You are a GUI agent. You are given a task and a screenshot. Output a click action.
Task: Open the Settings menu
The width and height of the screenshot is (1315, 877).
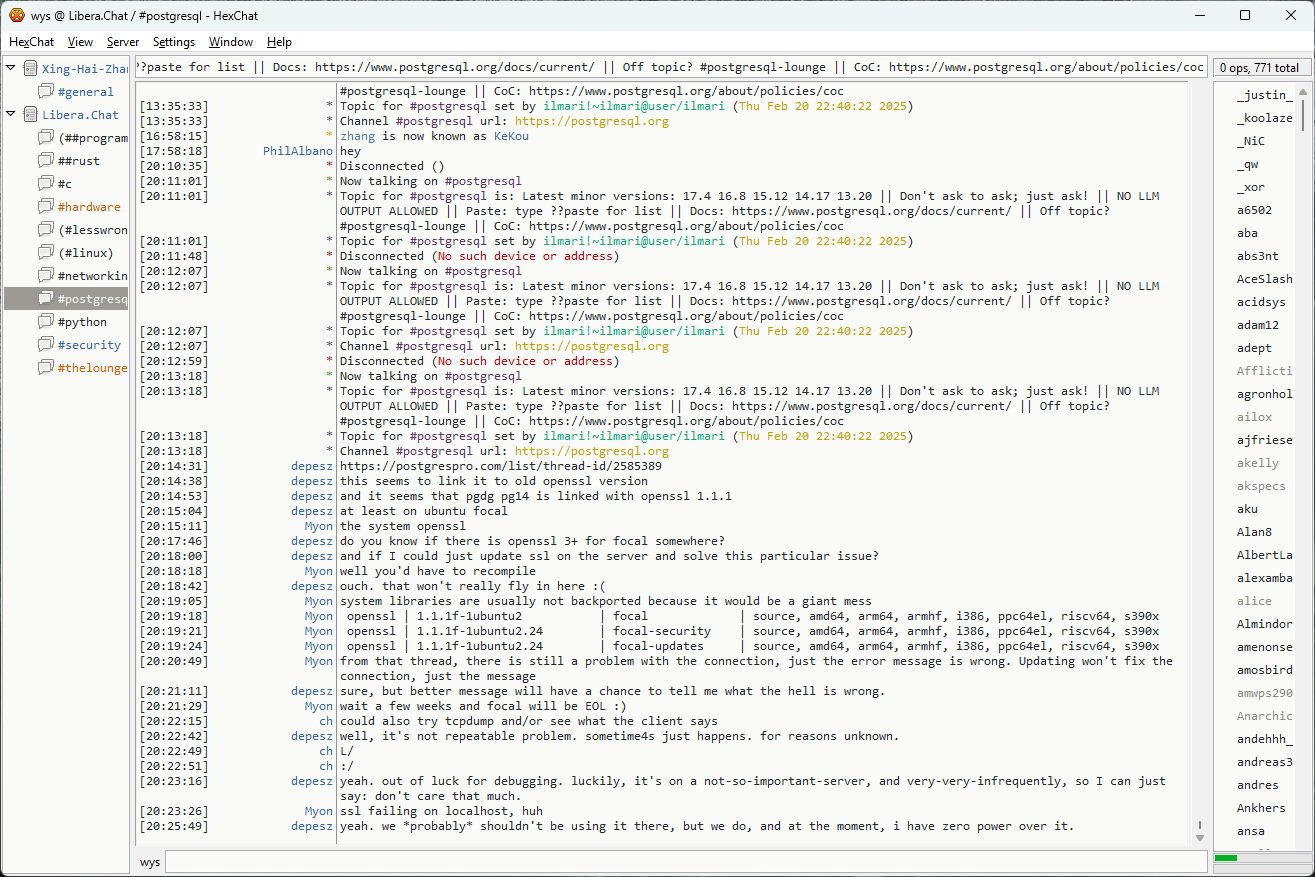pos(174,42)
